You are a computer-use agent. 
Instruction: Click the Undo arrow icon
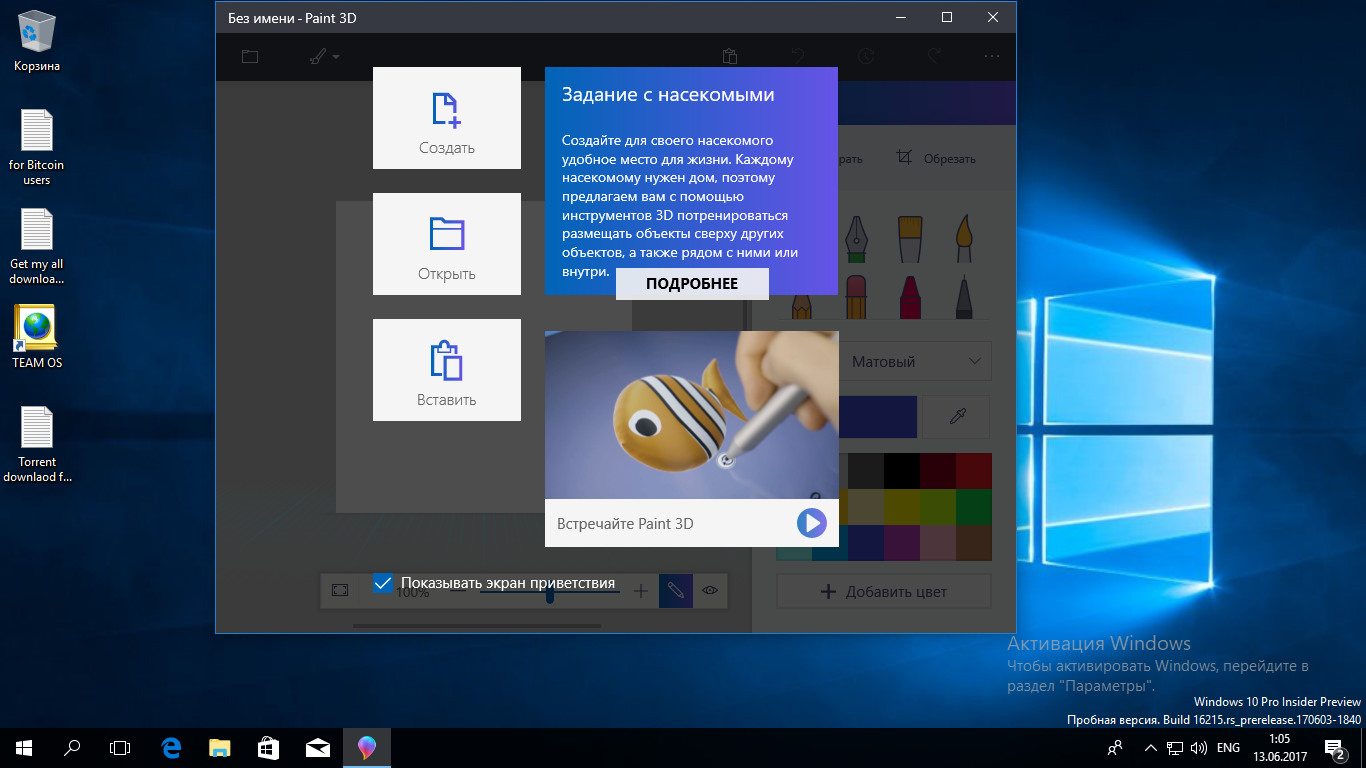click(798, 57)
